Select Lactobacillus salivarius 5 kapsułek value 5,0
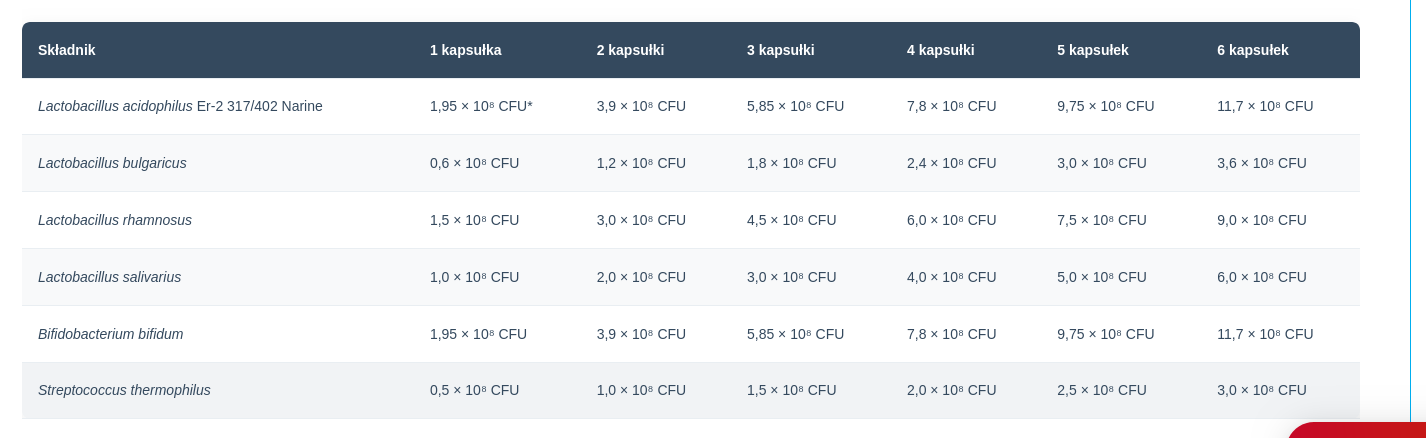This screenshot has height=438, width=1426. click(x=1102, y=277)
